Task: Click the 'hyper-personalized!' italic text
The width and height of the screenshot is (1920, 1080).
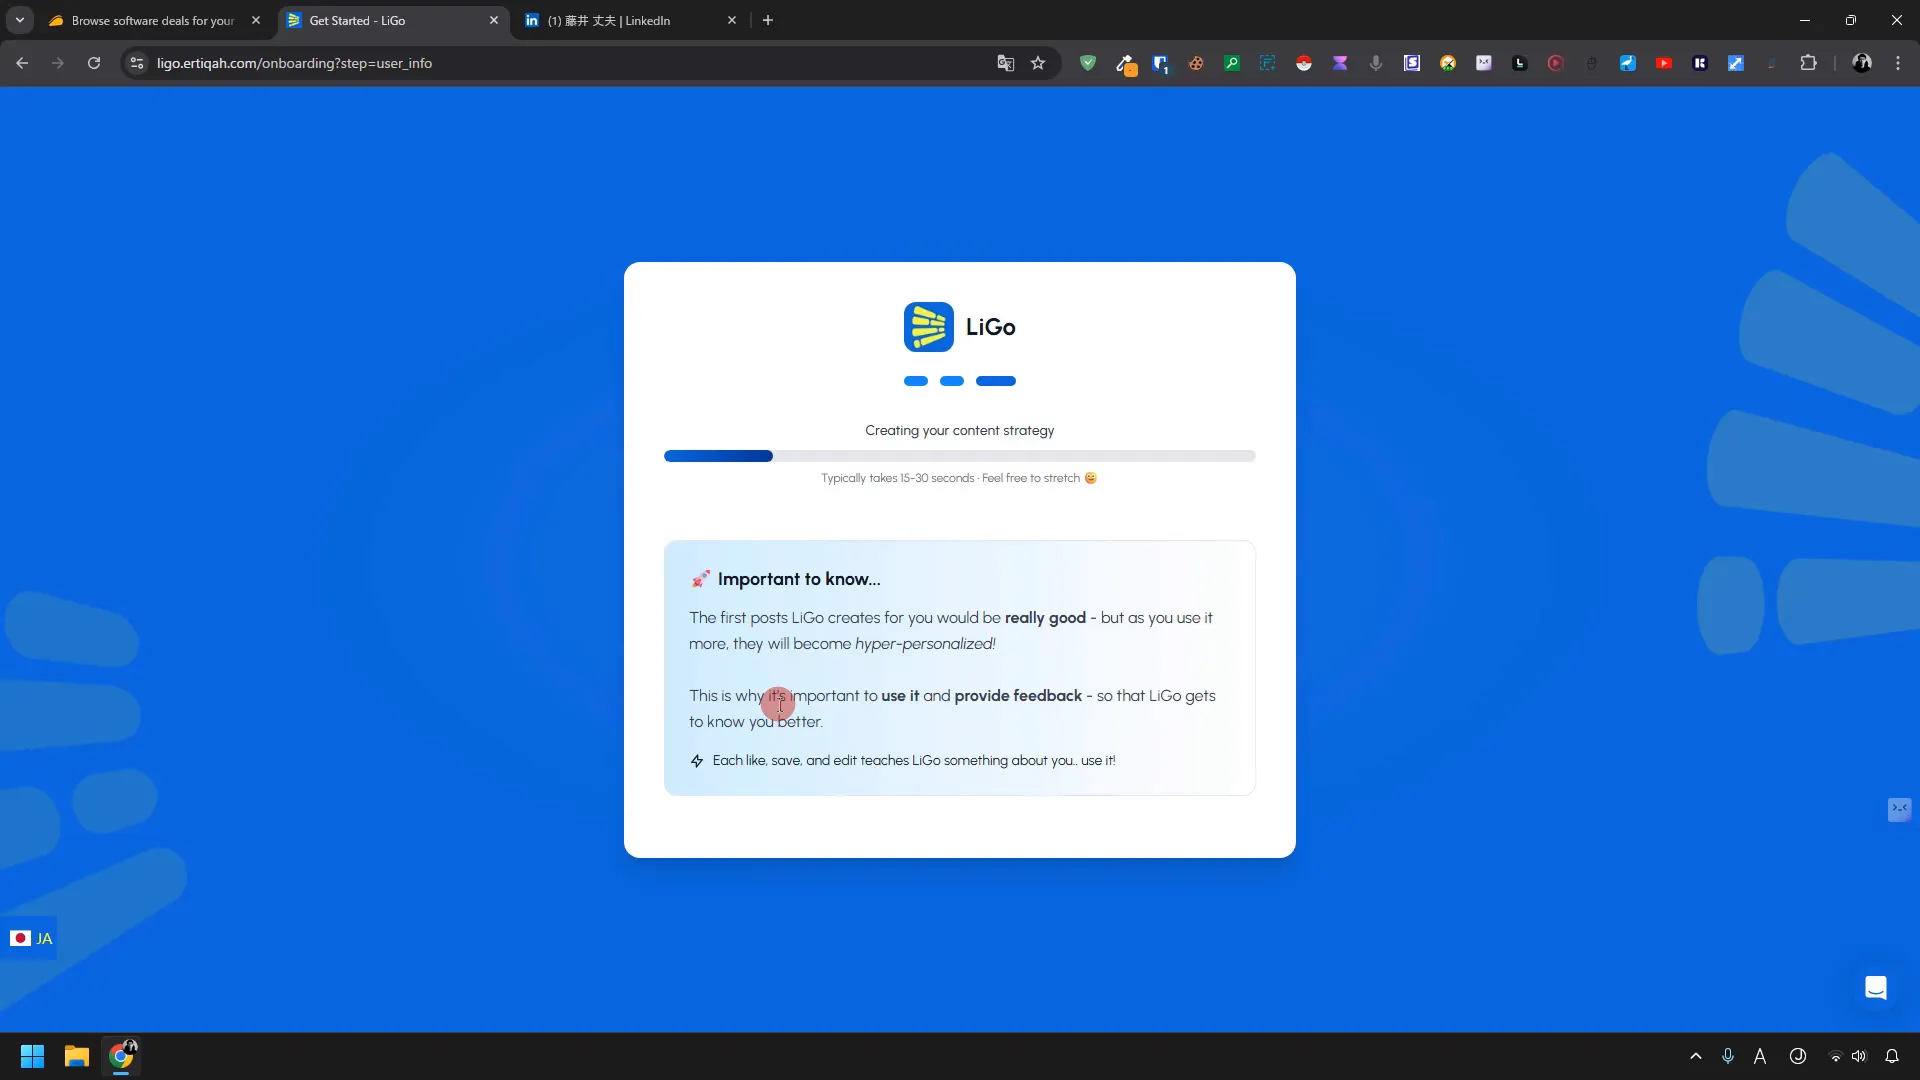Action: tap(925, 644)
